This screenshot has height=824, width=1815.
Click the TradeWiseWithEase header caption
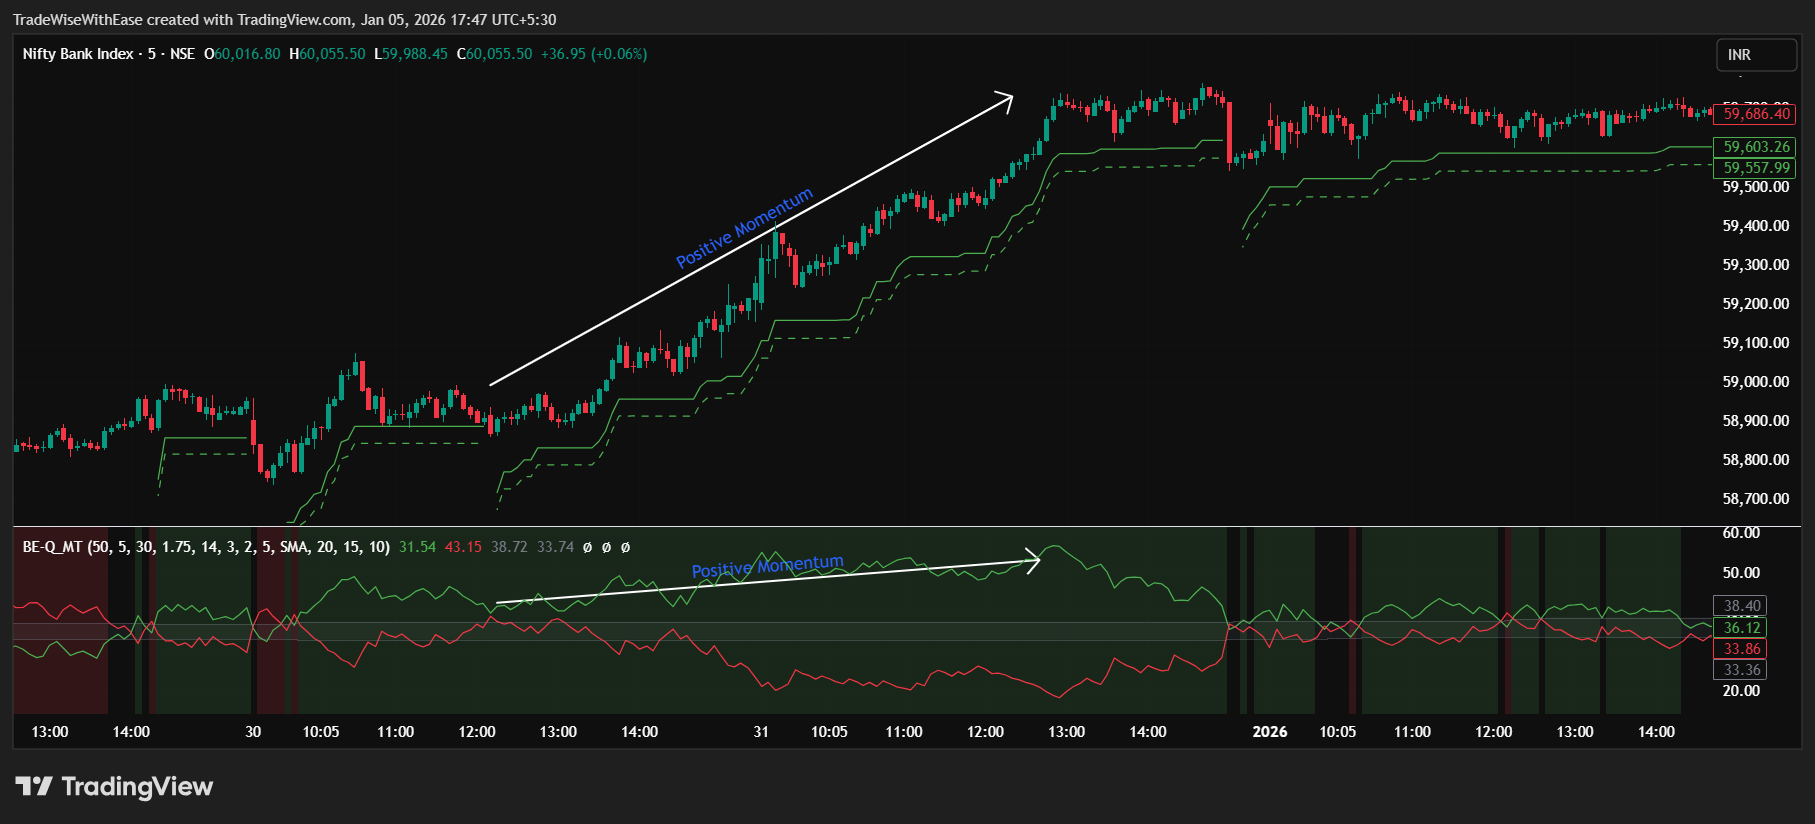285,20
